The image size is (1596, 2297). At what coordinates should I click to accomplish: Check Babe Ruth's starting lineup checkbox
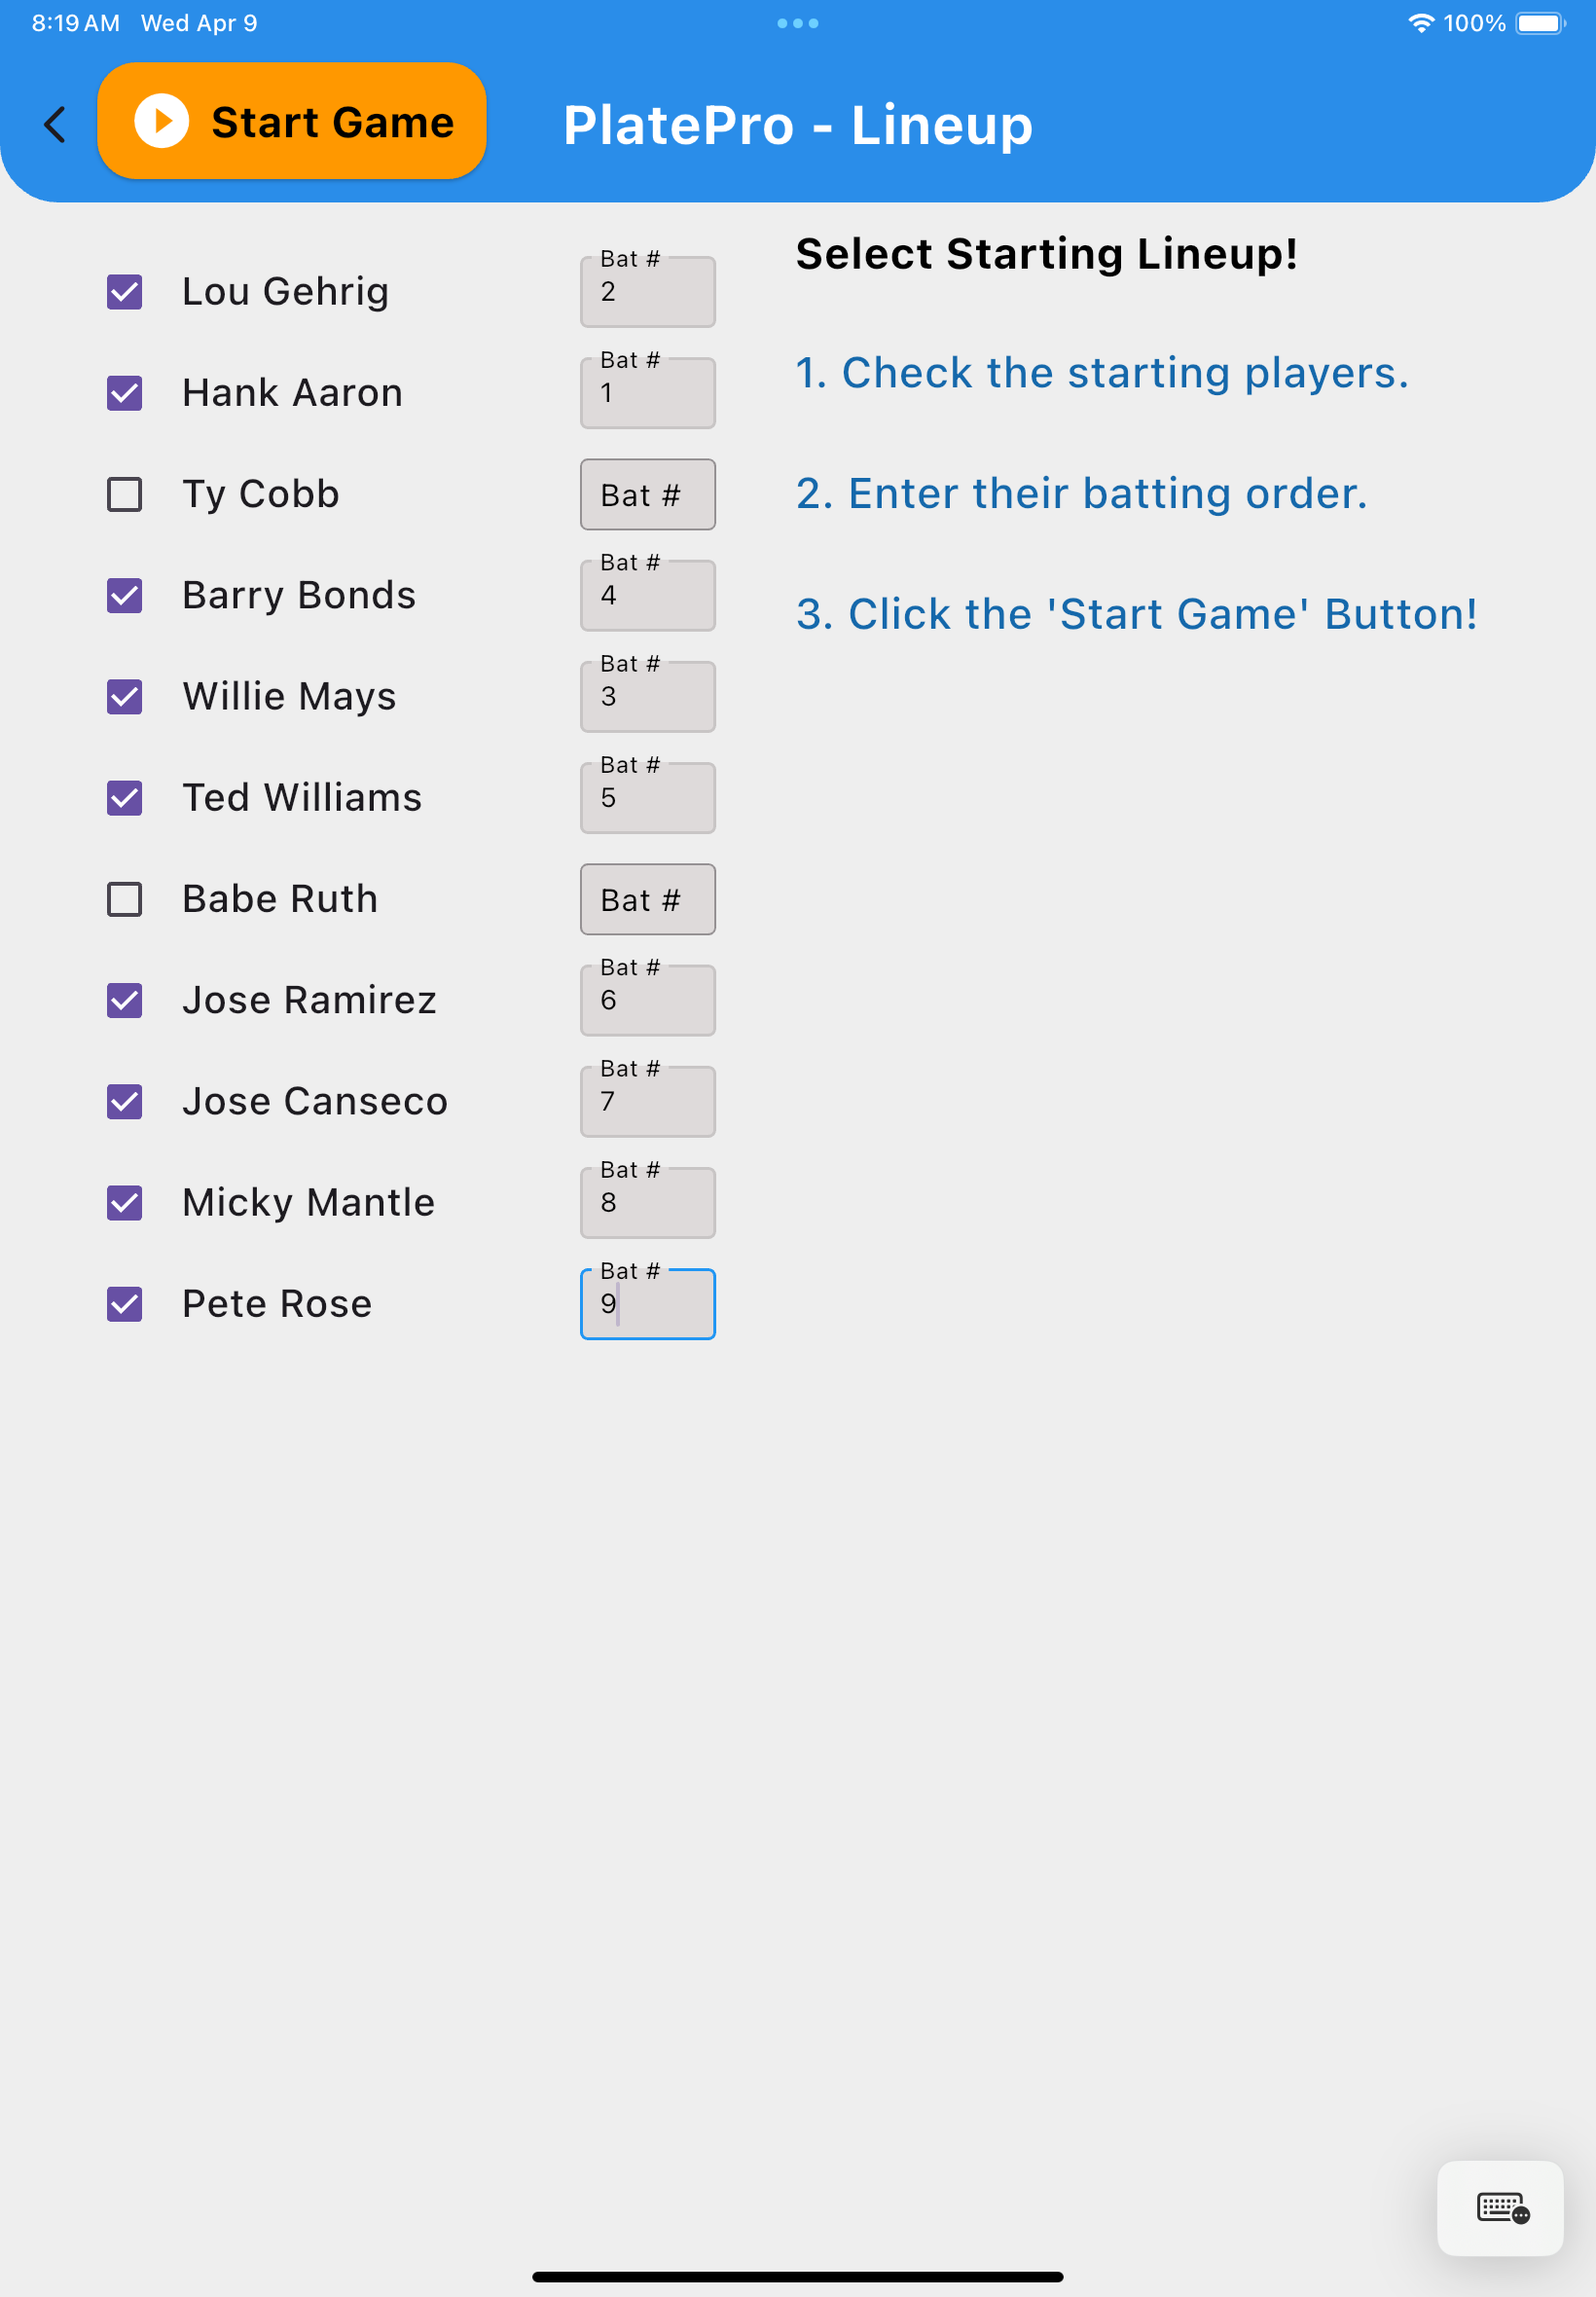pyautogui.click(x=124, y=899)
